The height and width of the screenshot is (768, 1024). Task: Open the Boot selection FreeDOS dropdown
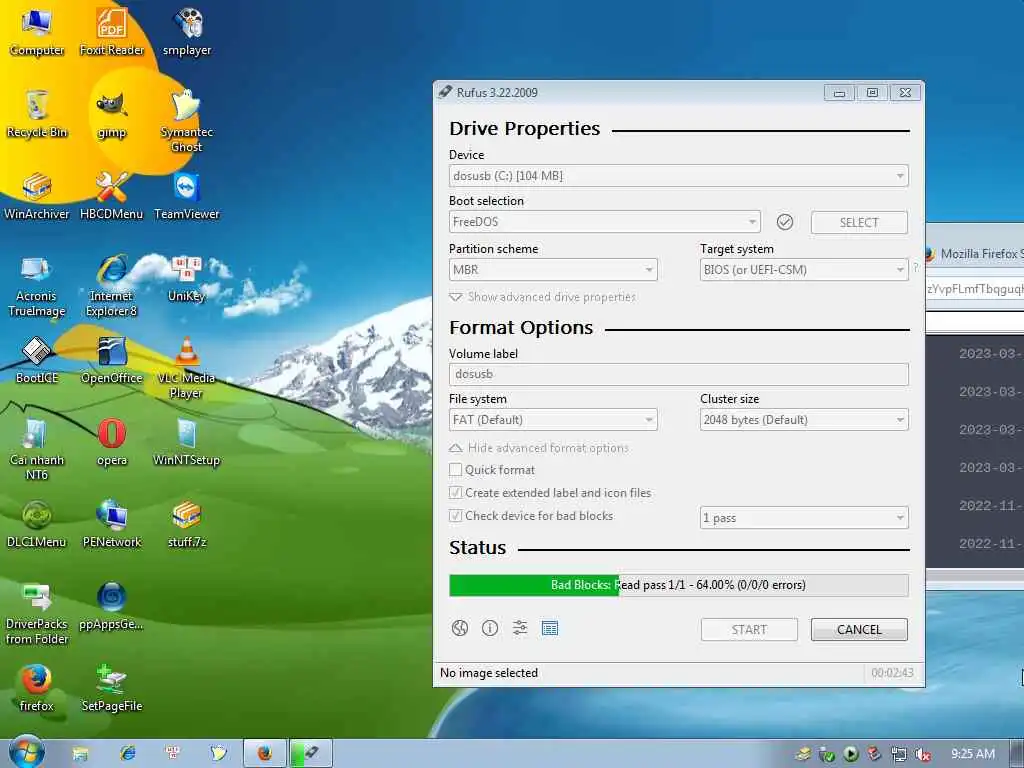(605, 222)
